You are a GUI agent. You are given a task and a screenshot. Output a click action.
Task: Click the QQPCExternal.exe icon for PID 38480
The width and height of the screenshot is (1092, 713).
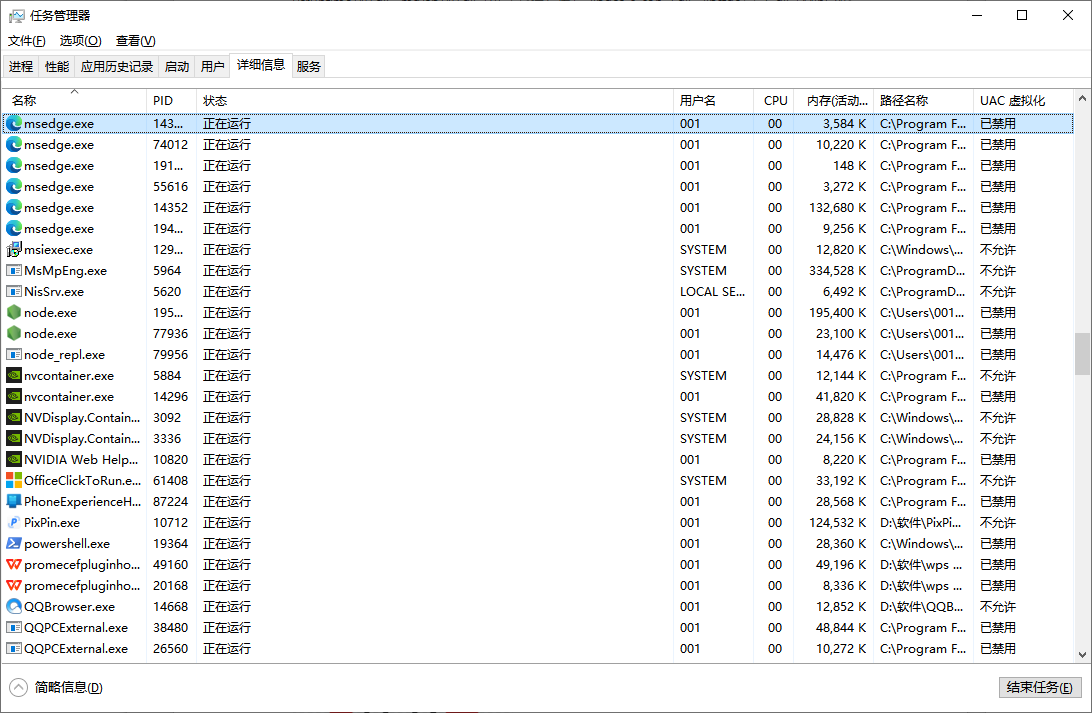coord(14,627)
